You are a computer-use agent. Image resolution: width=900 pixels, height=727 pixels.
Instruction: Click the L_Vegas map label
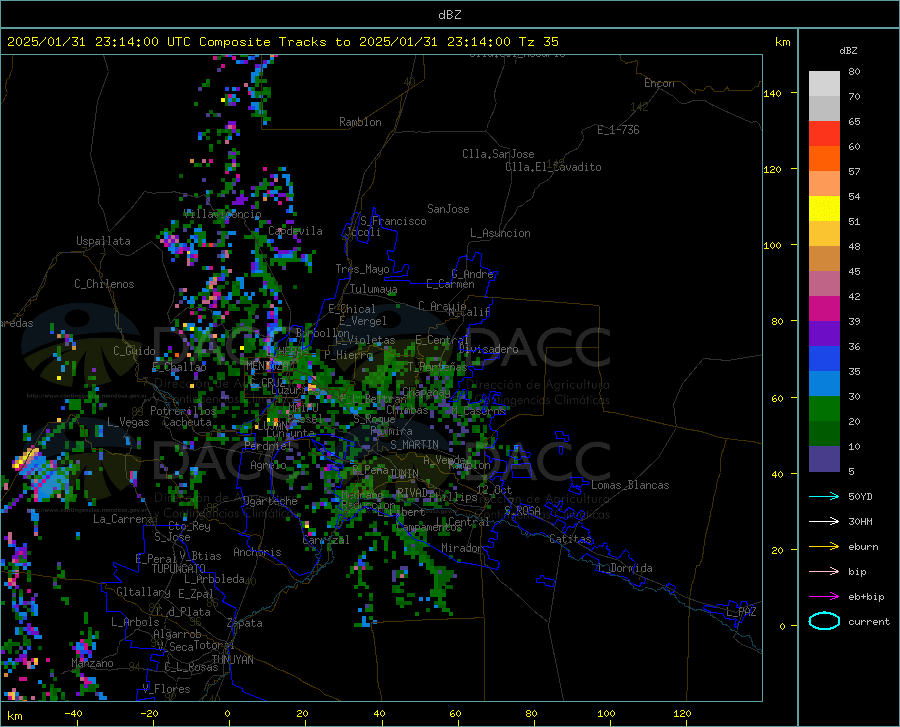click(x=128, y=422)
